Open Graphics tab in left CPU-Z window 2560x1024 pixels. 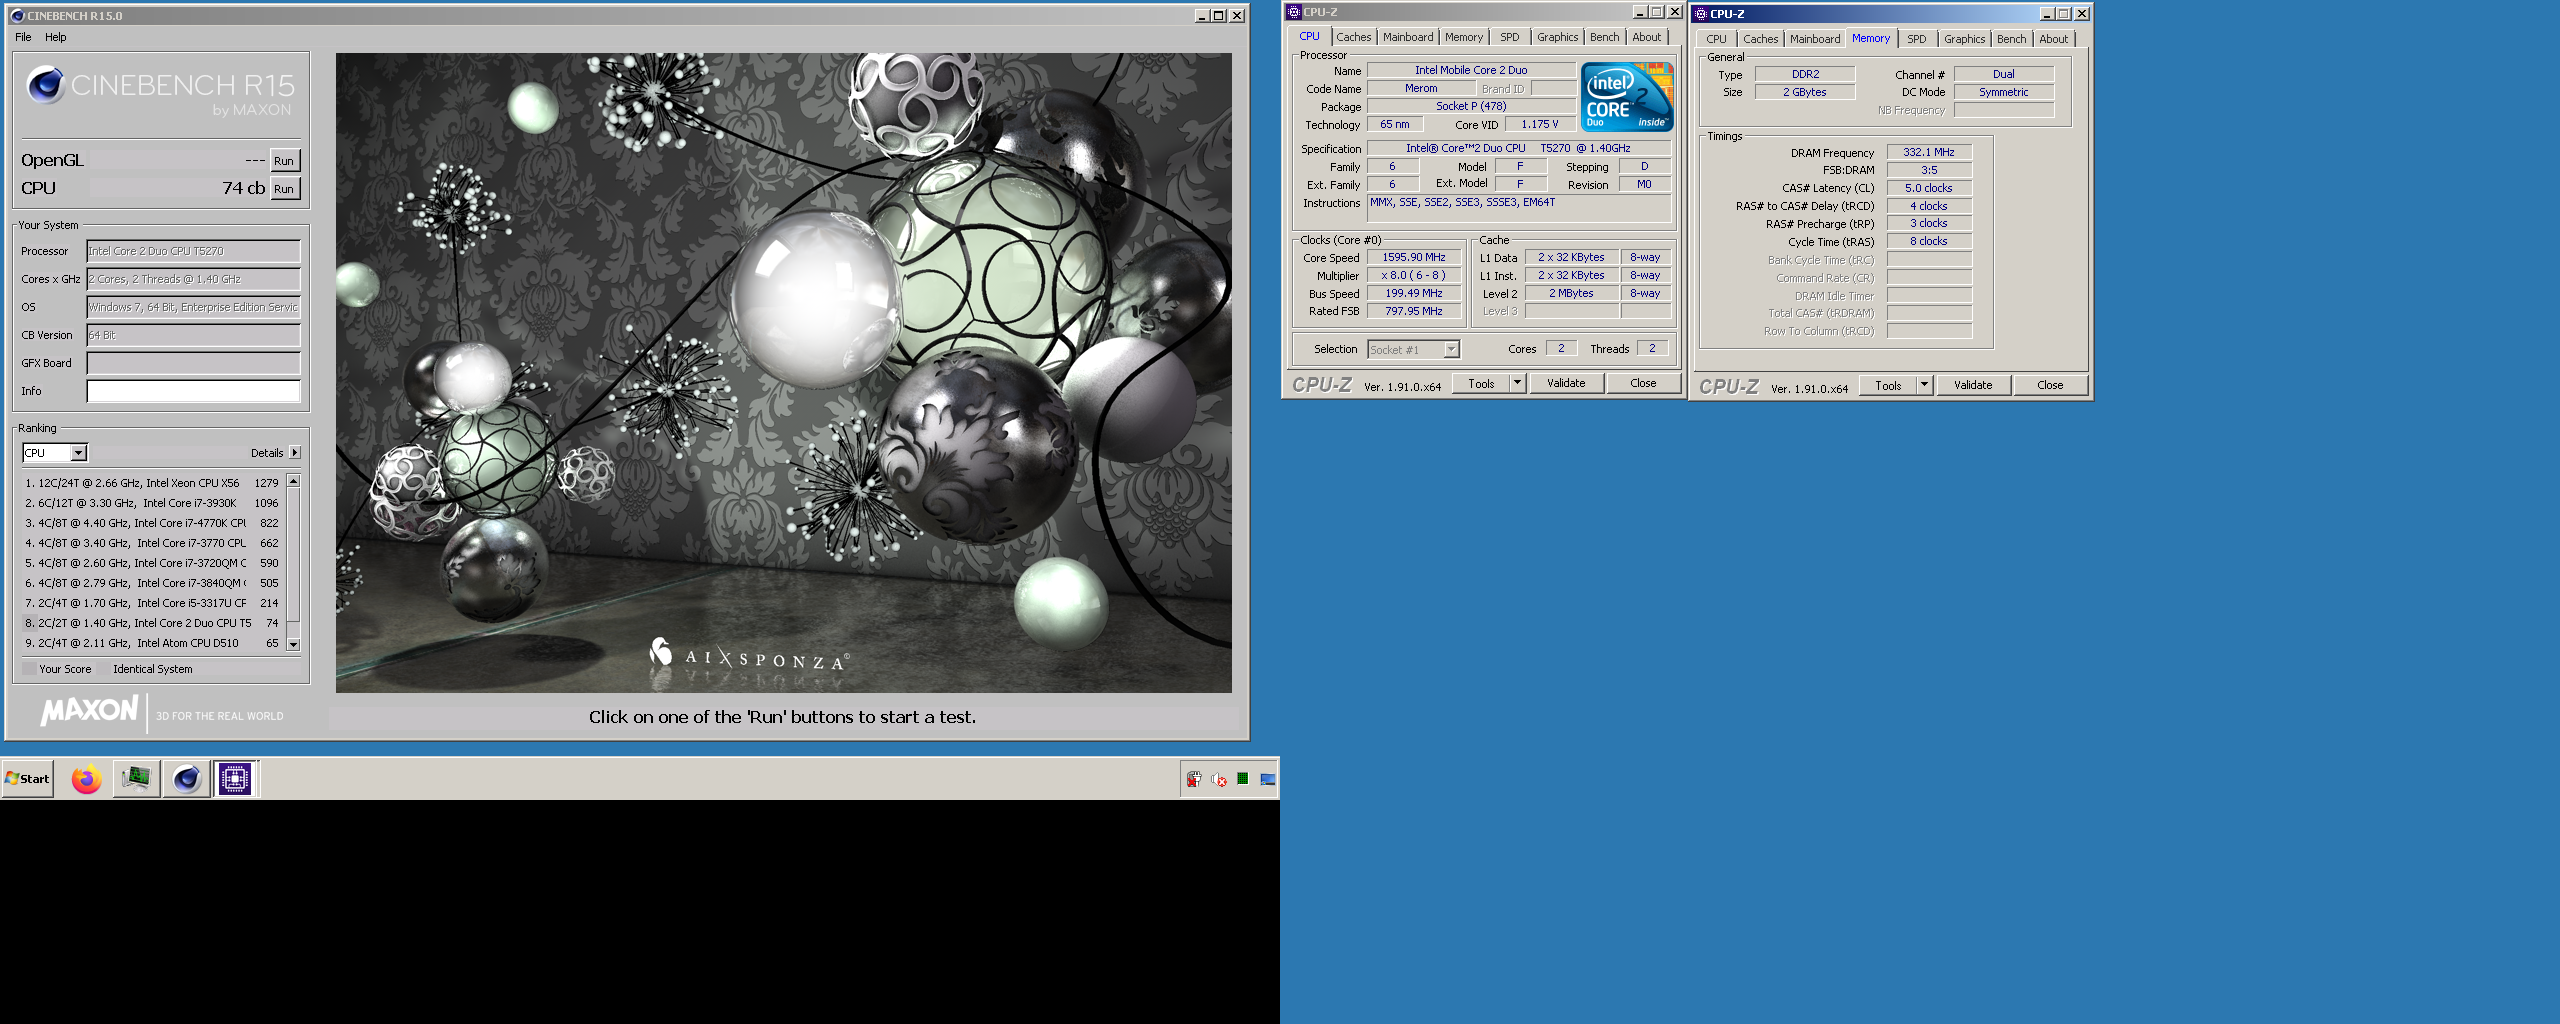[x=1558, y=37]
